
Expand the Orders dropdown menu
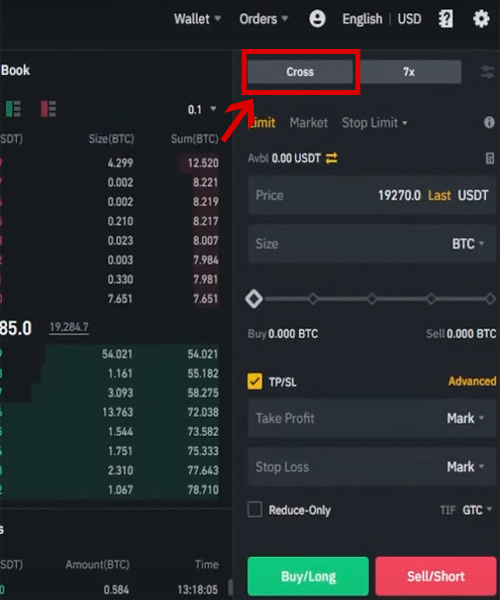(264, 19)
